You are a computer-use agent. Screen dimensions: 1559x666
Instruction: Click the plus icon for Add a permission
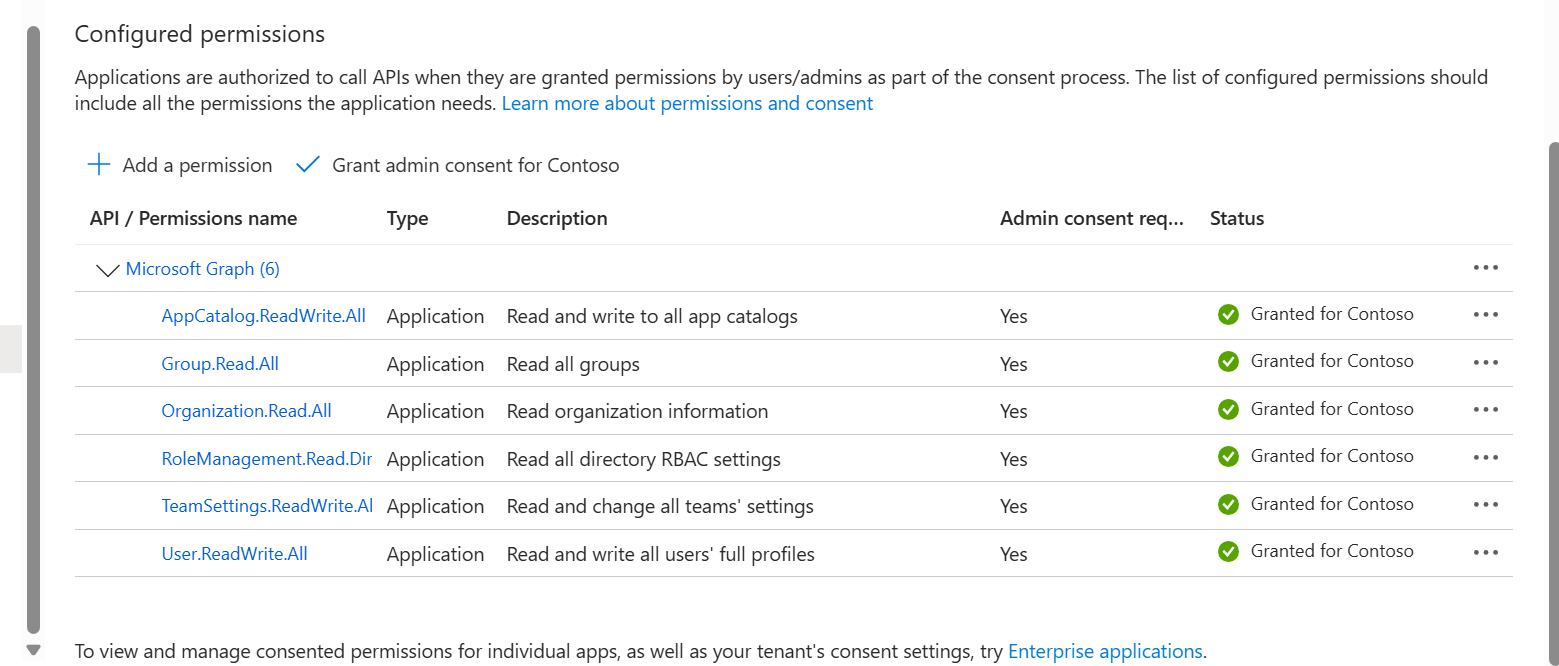click(x=99, y=165)
